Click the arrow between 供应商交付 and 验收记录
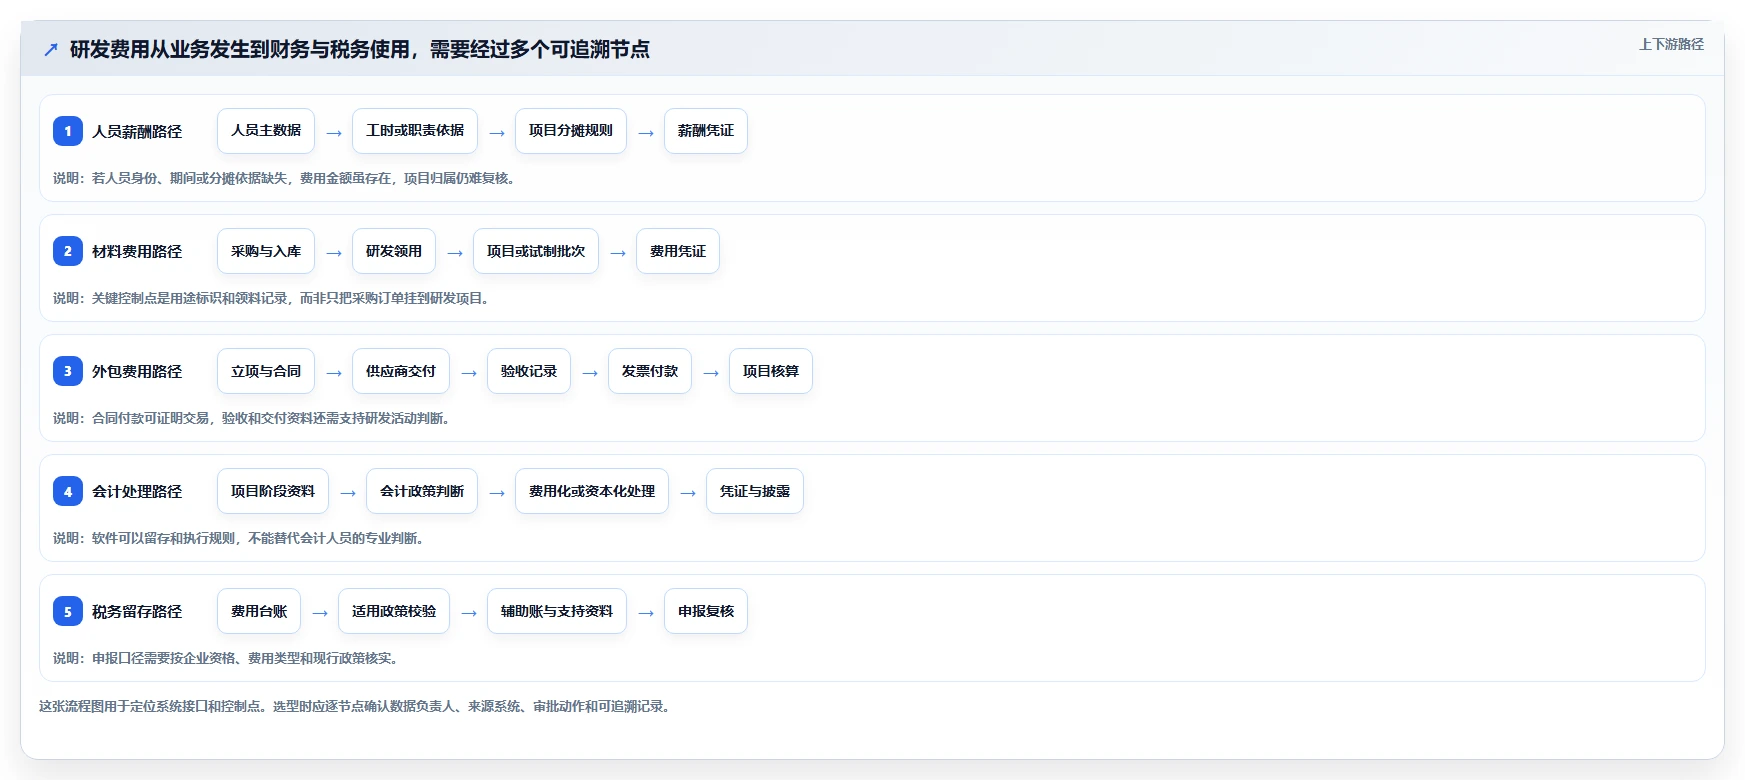 [x=469, y=372]
